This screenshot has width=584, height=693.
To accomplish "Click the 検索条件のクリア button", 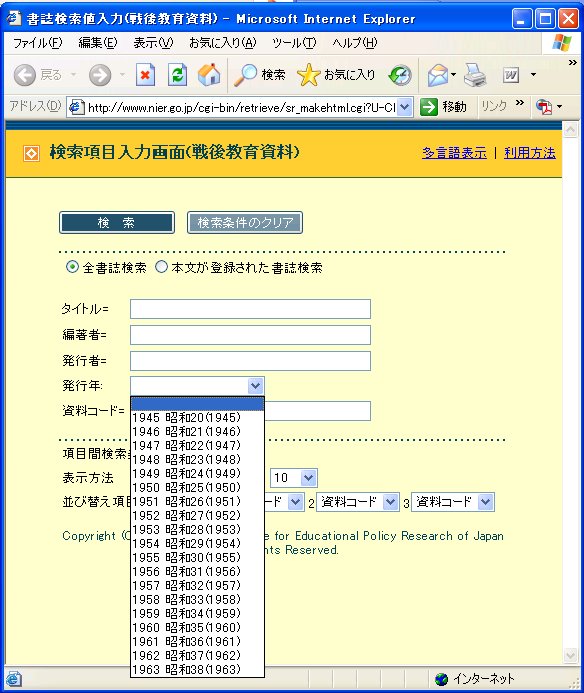I will [x=245, y=222].
